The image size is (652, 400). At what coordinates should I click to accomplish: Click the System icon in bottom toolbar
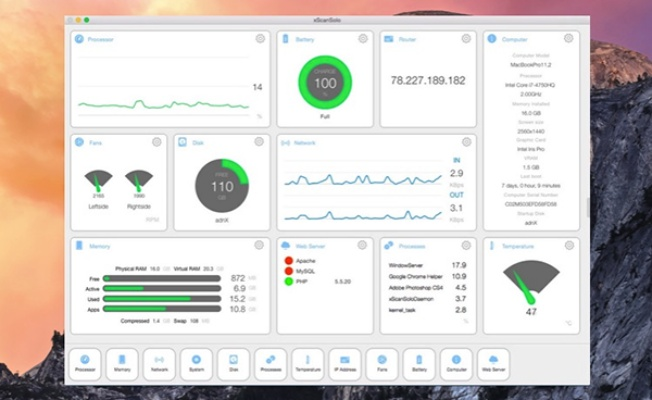click(196, 363)
